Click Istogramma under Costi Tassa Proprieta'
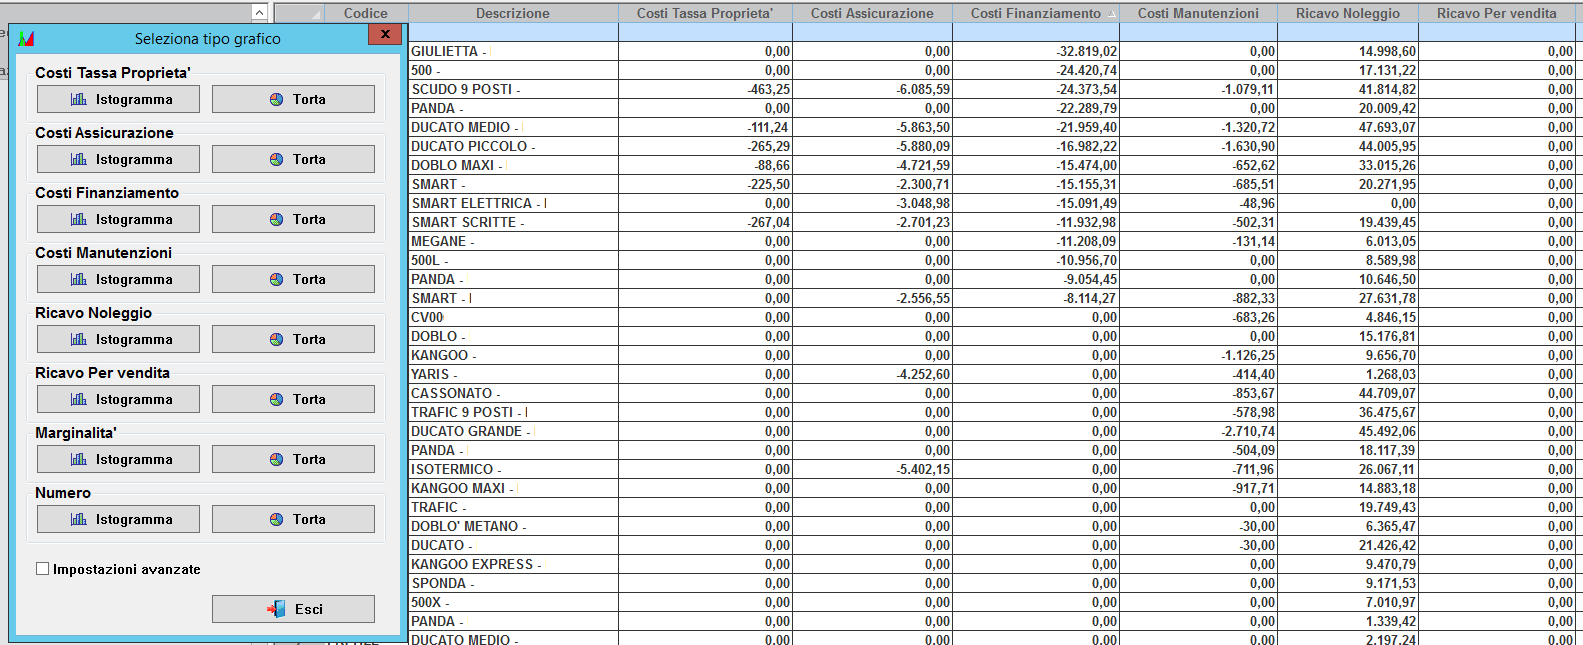The image size is (1583, 645). coord(118,99)
